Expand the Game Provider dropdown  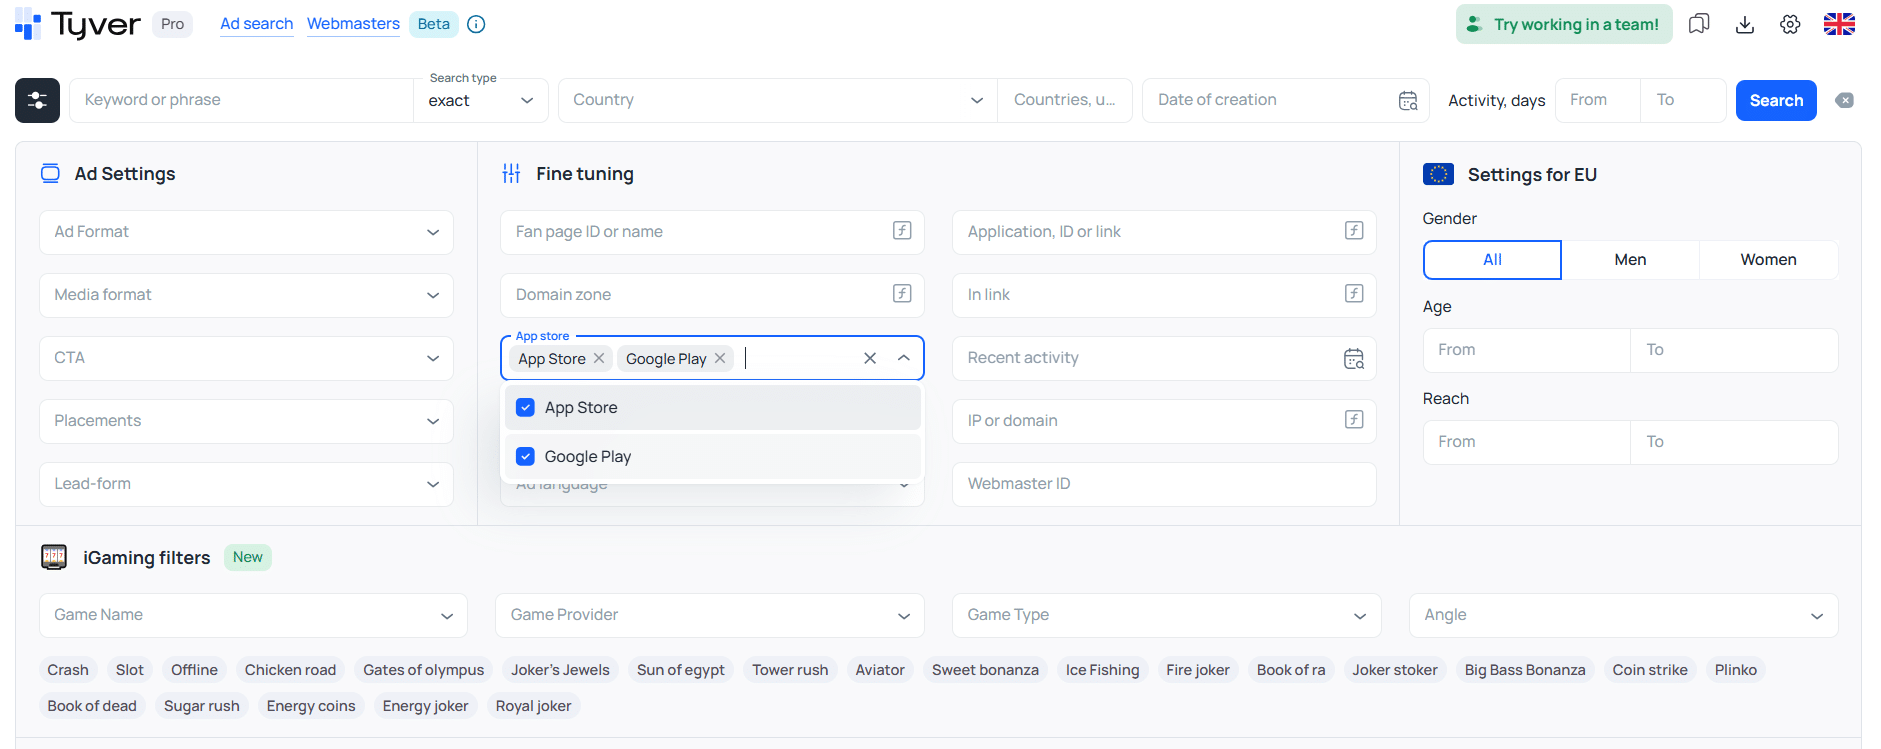tap(710, 615)
